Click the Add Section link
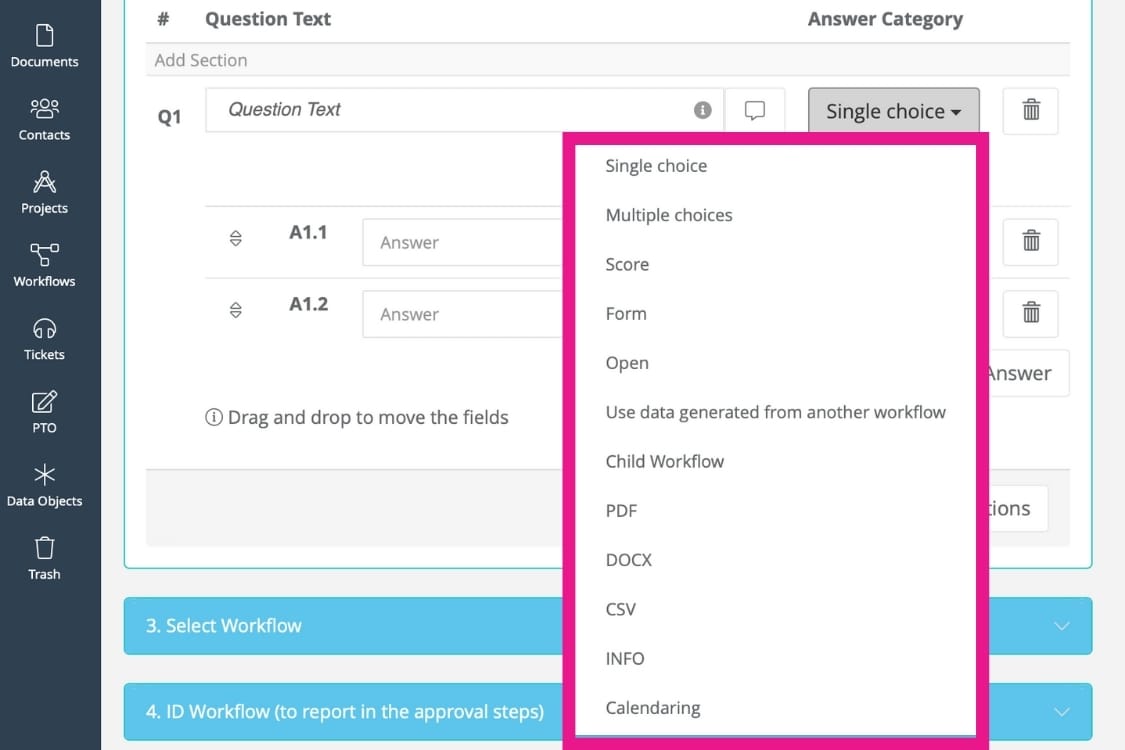This screenshot has height=750, width=1125. [201, 60]
